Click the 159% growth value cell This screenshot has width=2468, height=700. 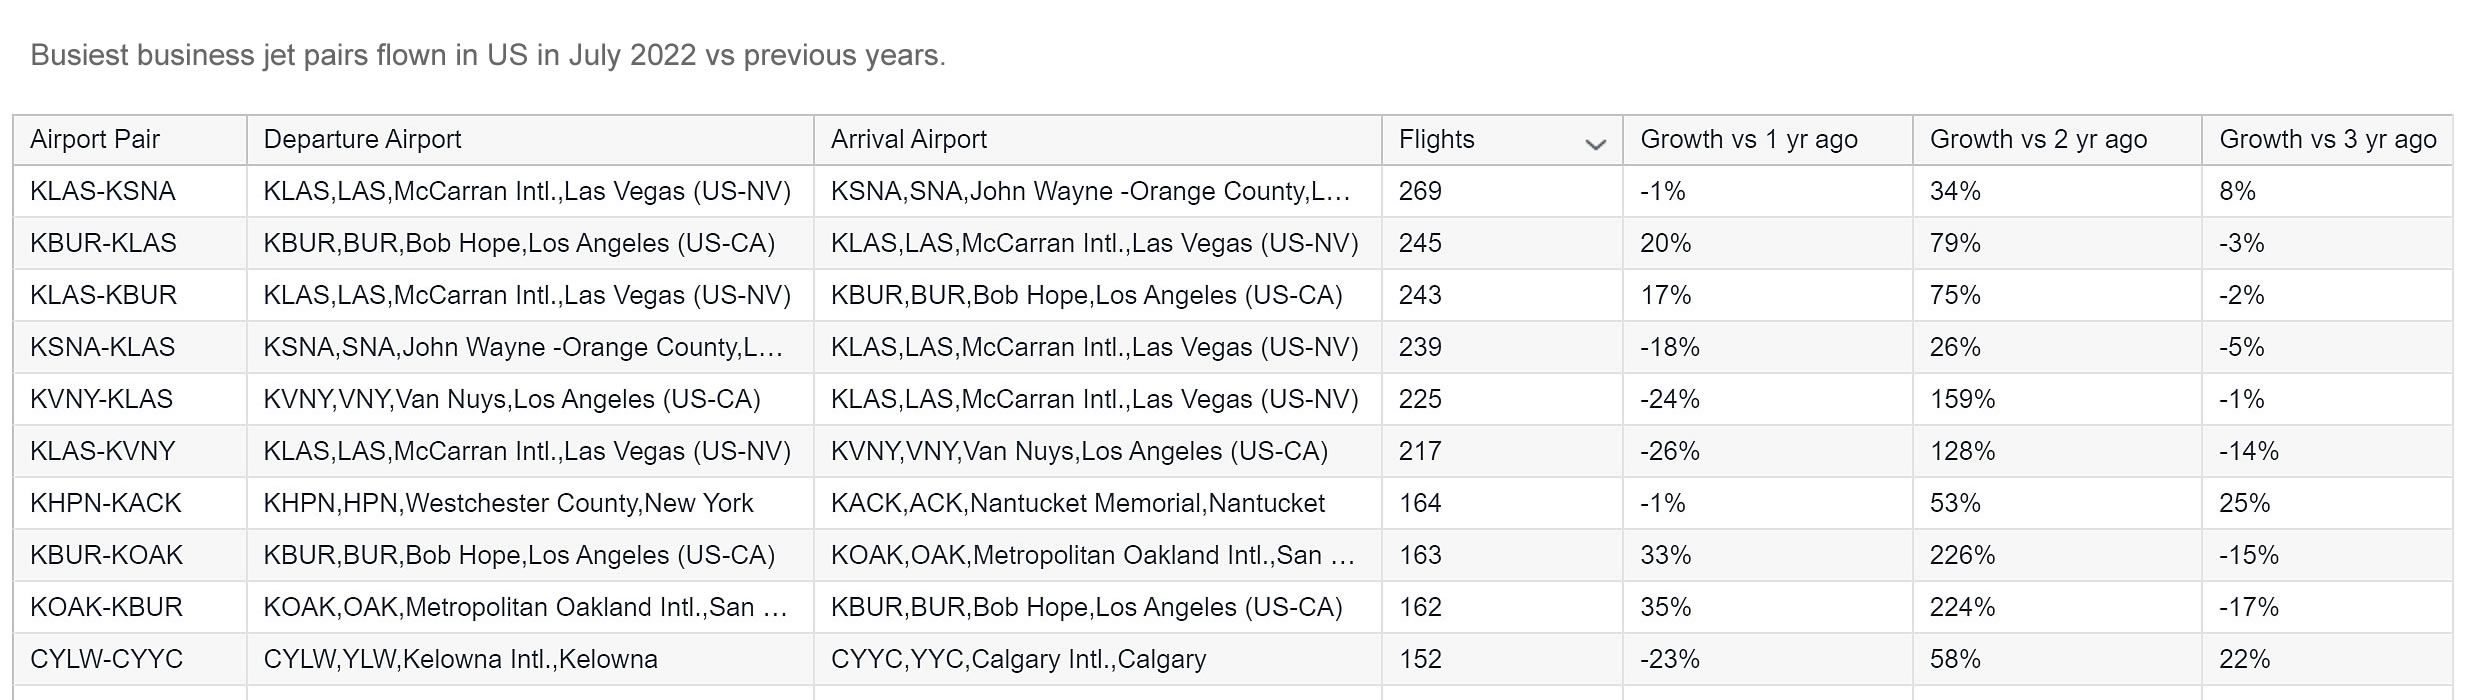[2057, 399]
